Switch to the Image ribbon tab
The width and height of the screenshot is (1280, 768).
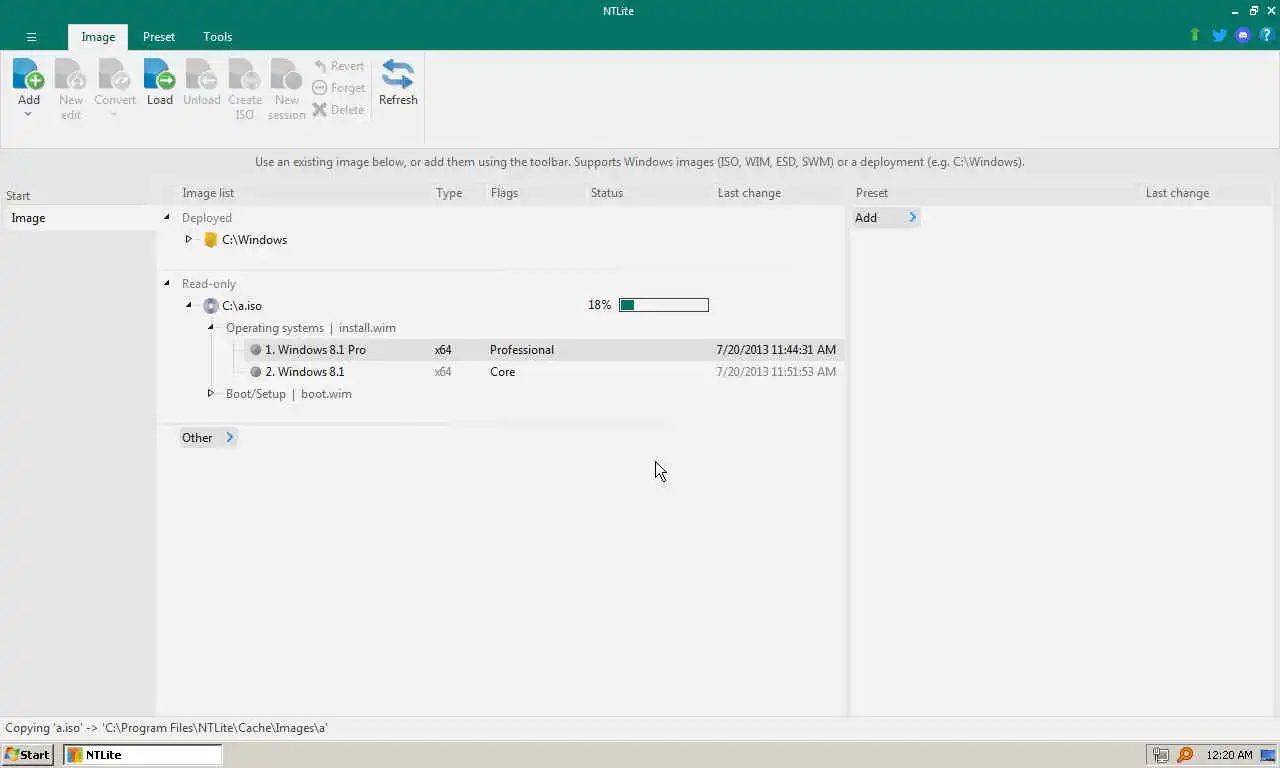click(98, 37)
